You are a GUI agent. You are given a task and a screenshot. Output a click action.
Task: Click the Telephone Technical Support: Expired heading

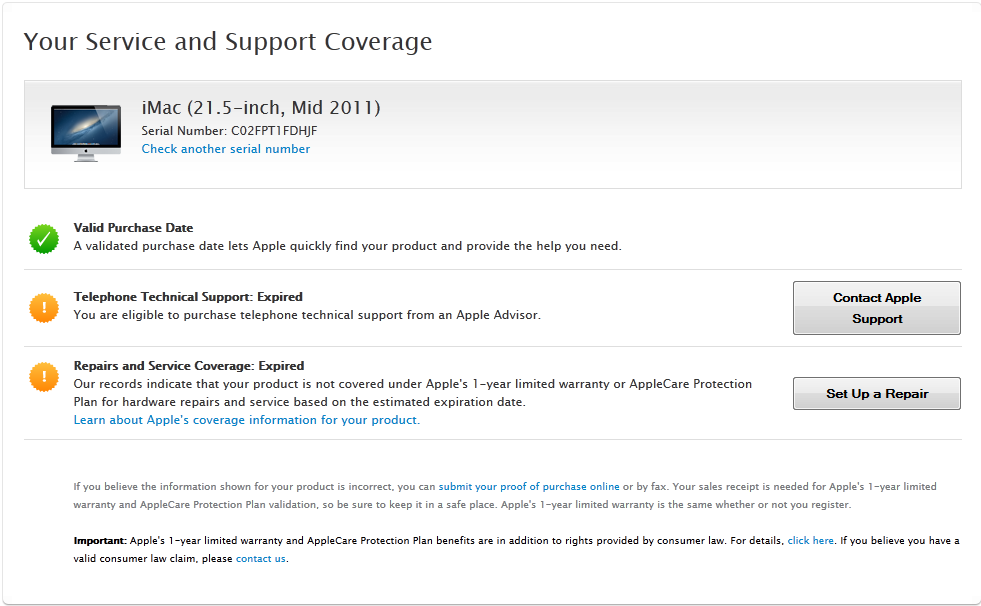188,297
